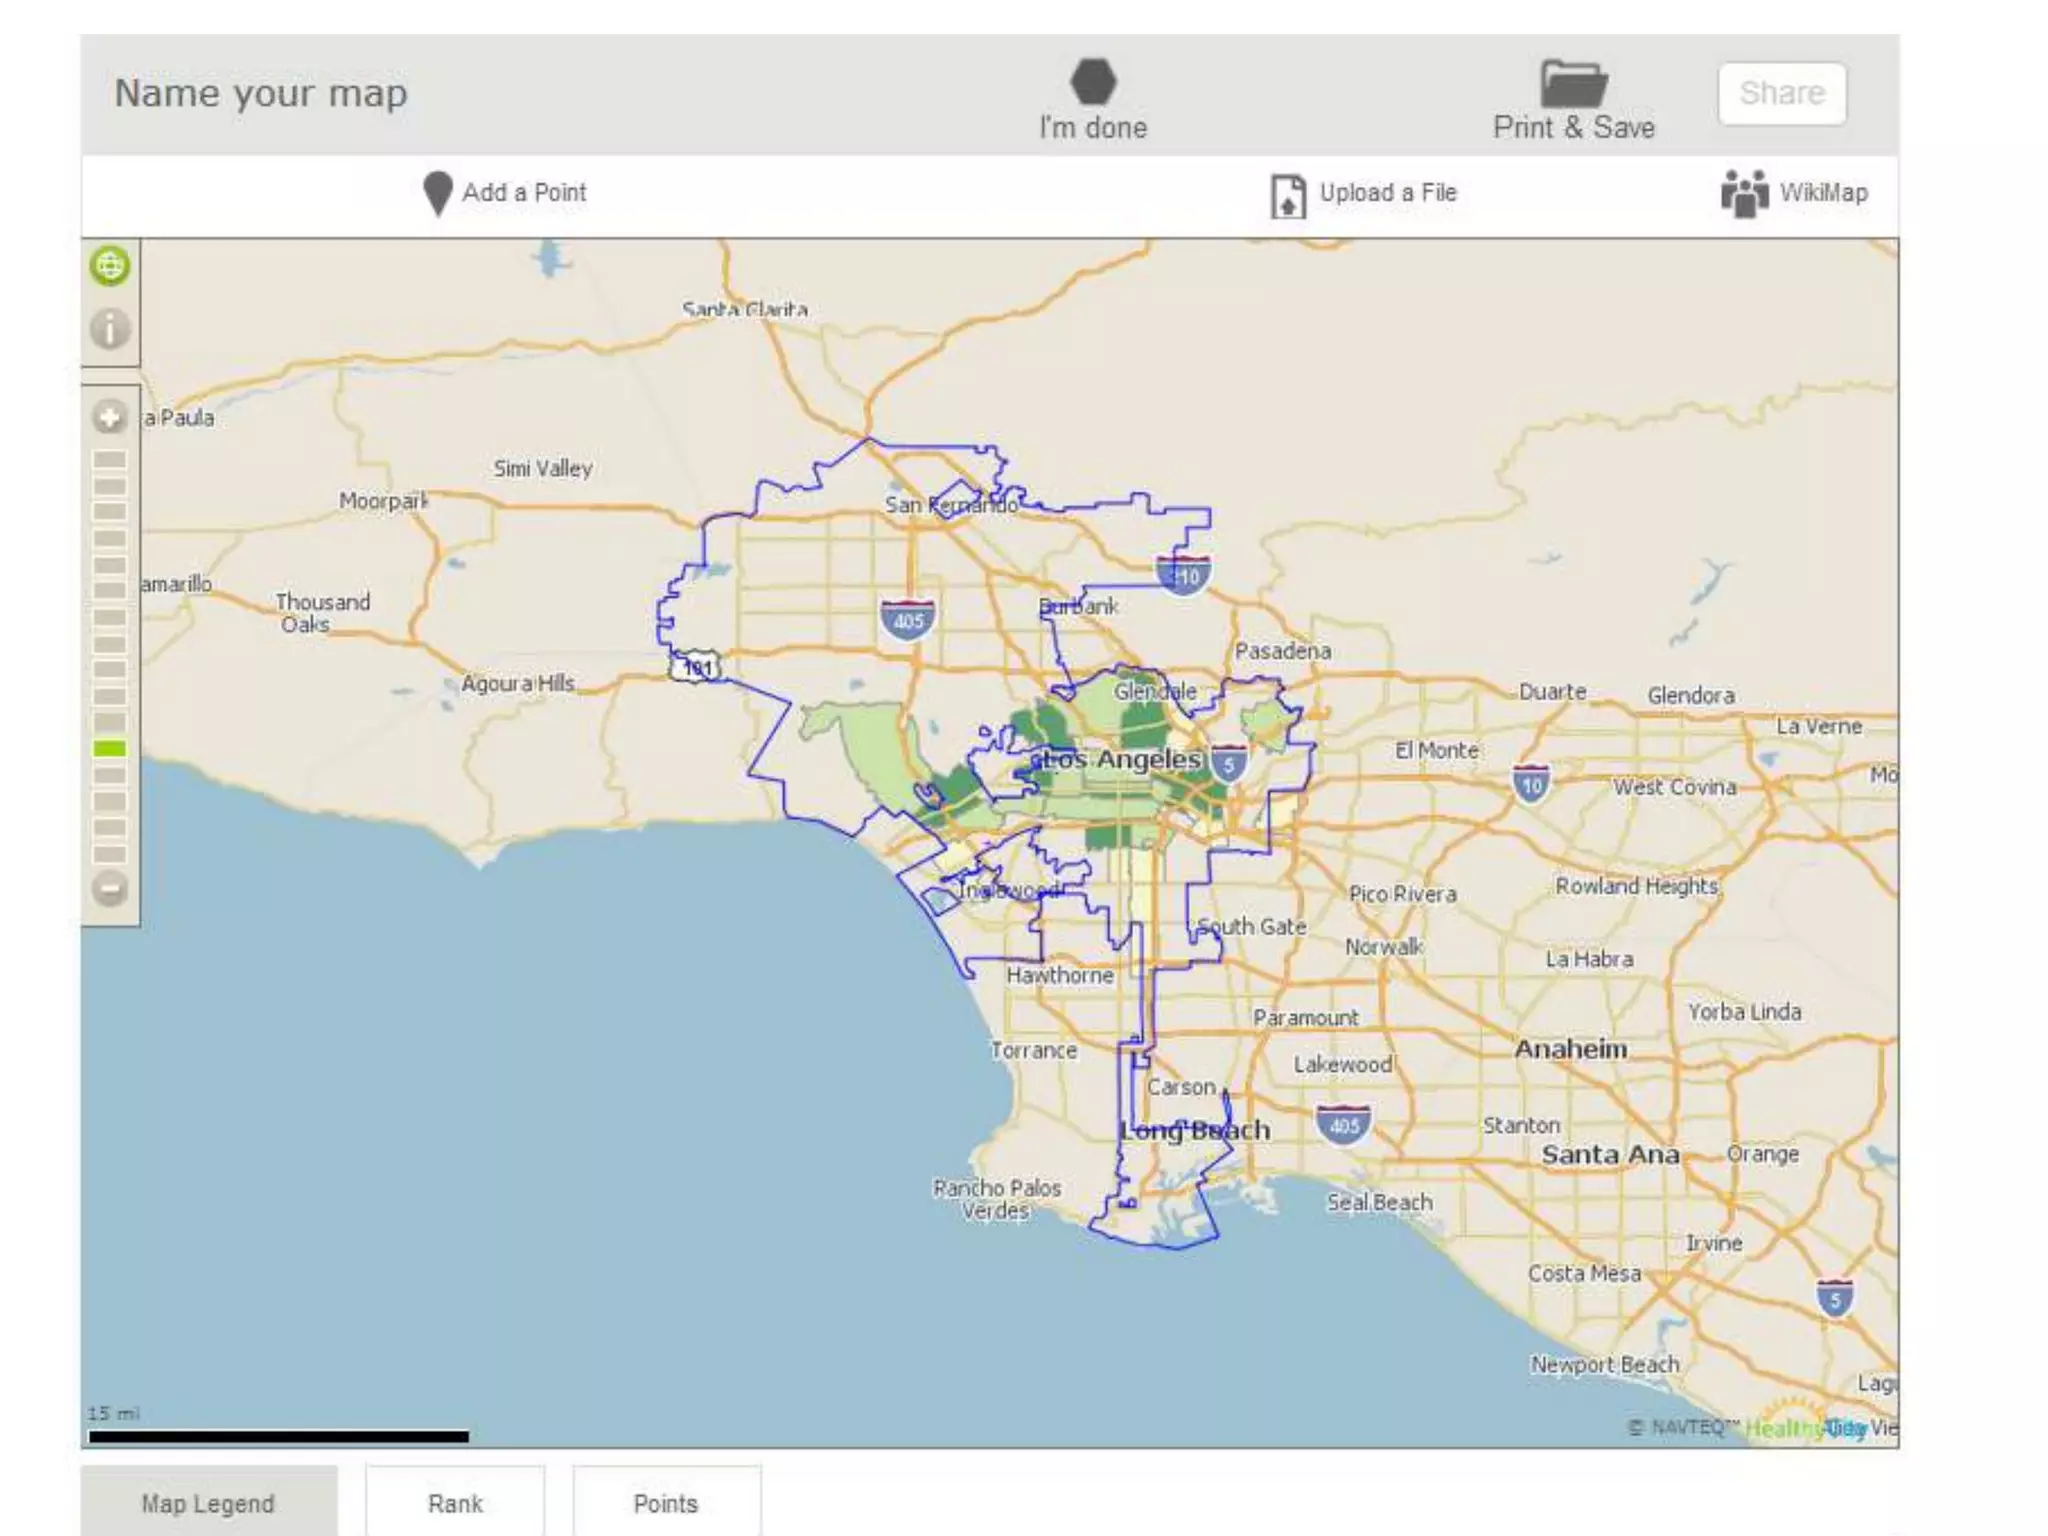Screen dimensions: 2048x1536
Task: Open the WikiMap people icon
Action: point(1744,193)
